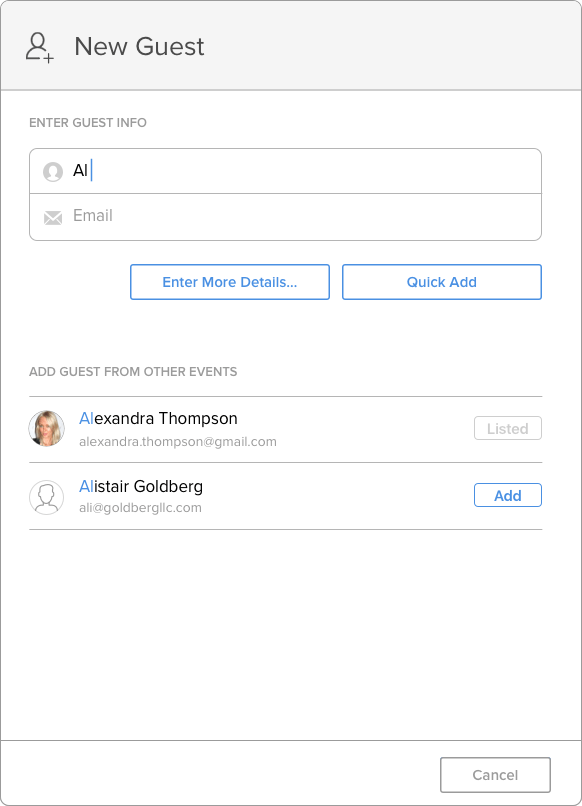The height and width of the screenshot is (806, 582).
Task: Click the New Guest add-person icon
Action: tap(40, 47)
